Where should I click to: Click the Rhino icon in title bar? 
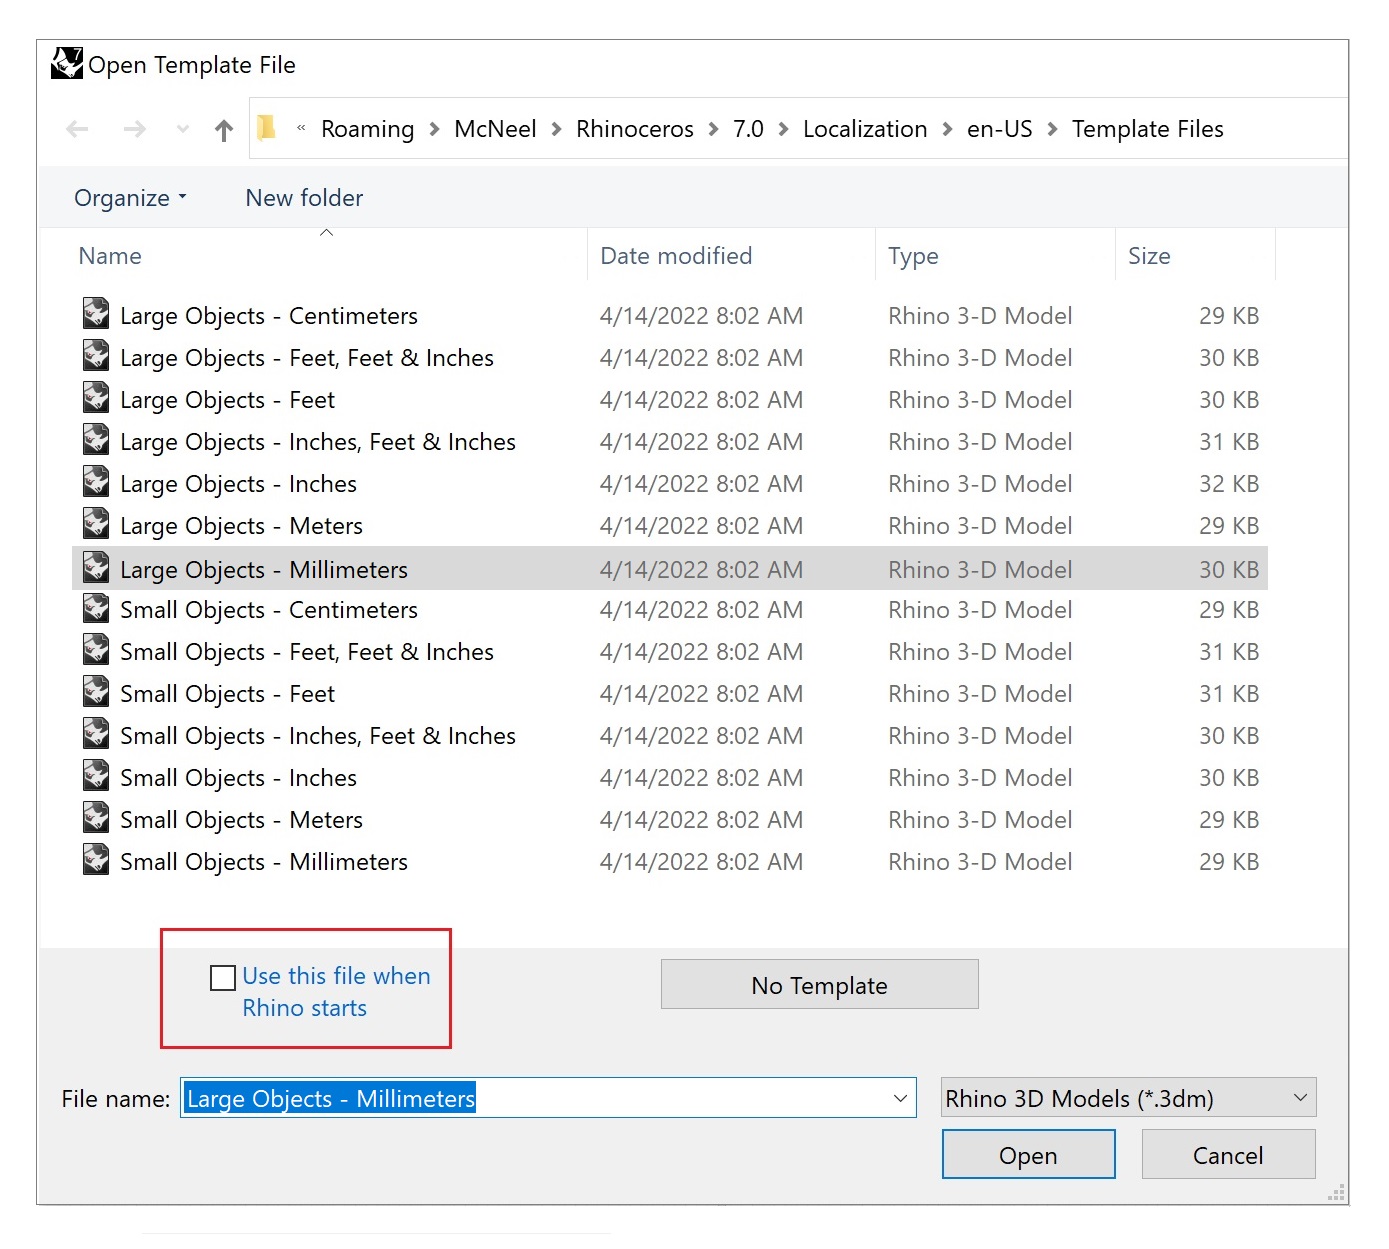[x=67, y=63]
